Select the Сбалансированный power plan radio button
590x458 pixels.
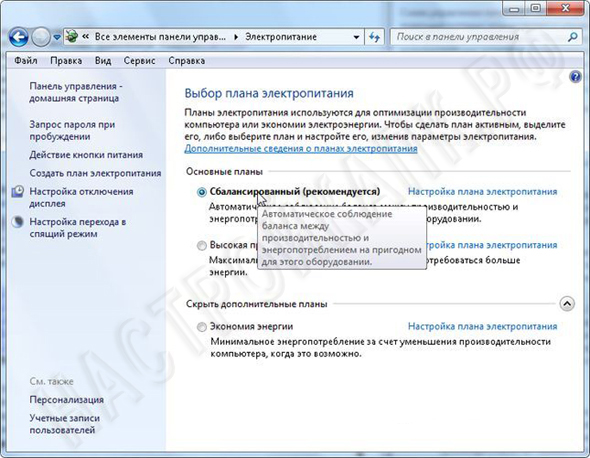click(x=202, y=192)
